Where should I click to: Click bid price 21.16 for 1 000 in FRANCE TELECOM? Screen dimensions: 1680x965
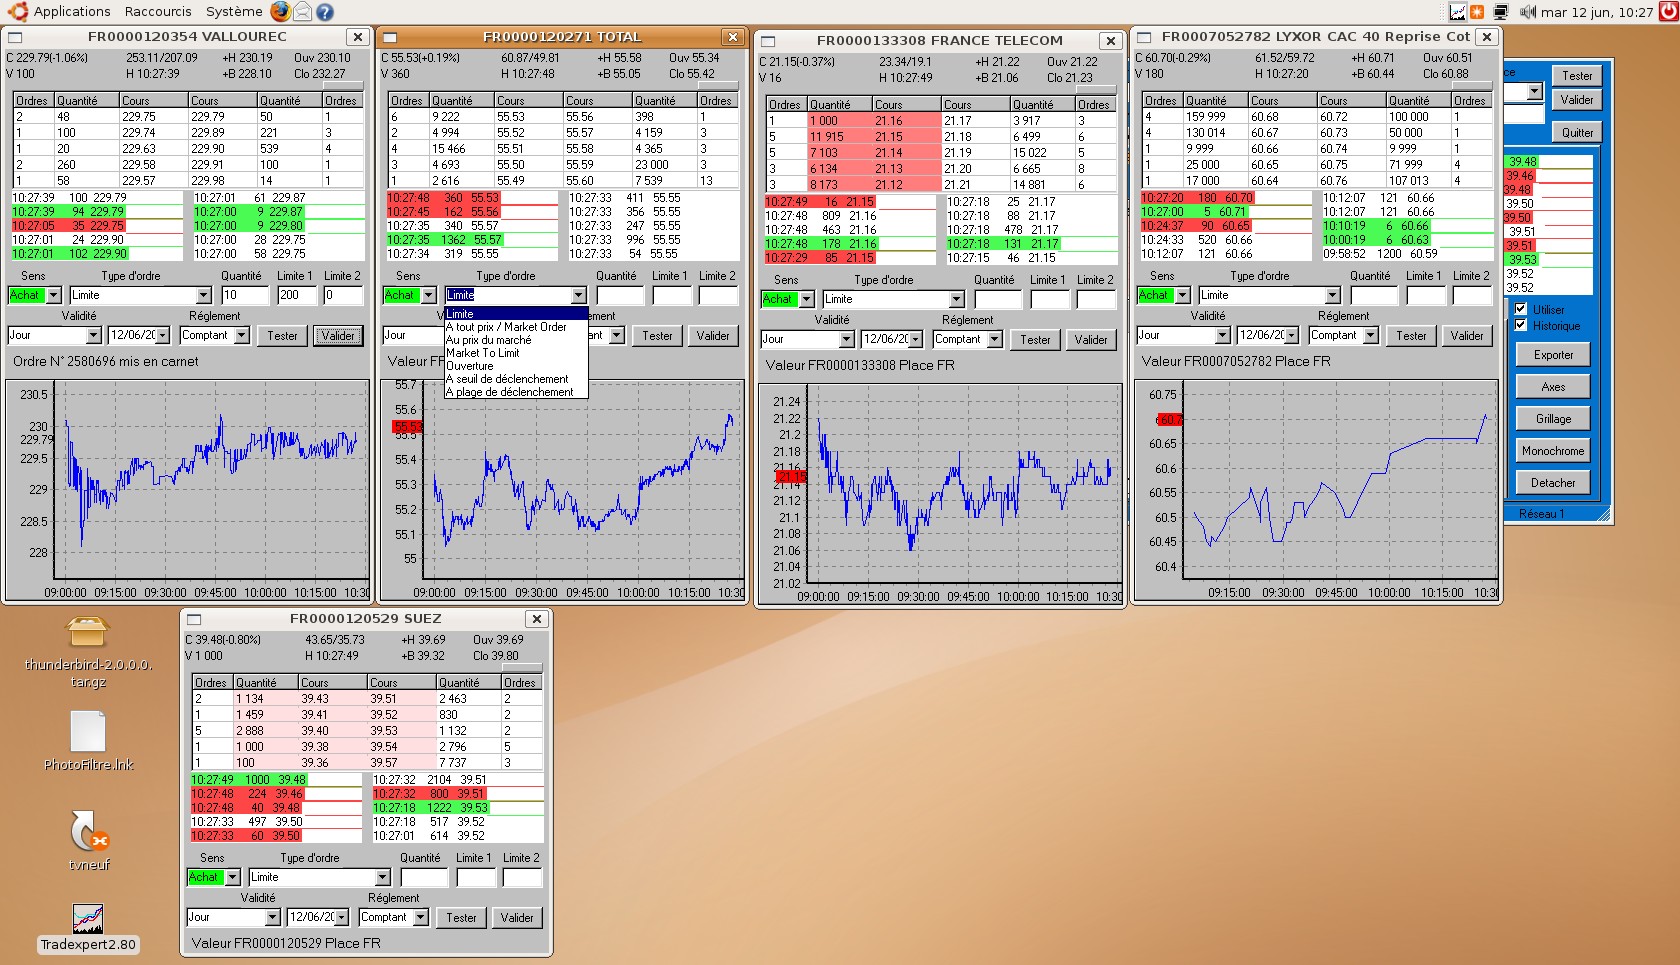pos(889,121)
